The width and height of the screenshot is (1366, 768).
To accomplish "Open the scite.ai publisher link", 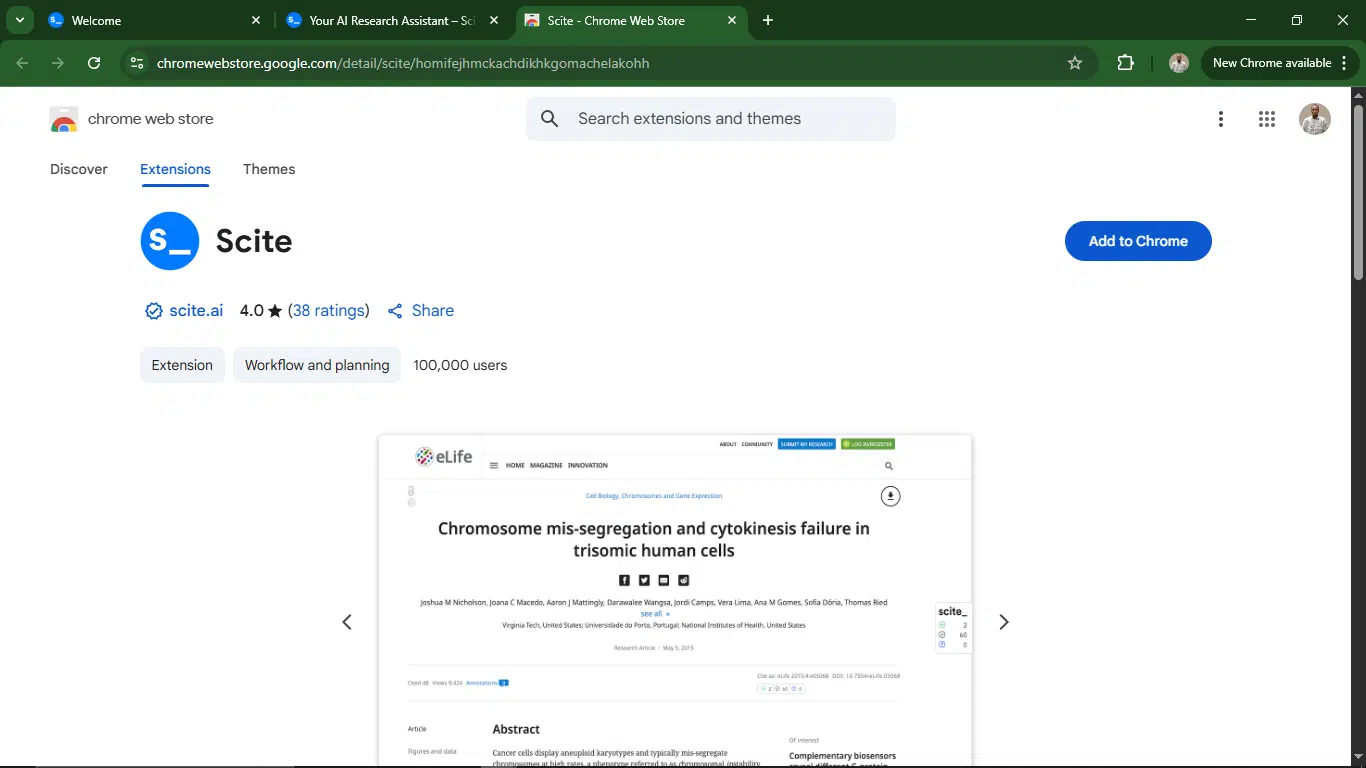I will (x=196, y=311).
